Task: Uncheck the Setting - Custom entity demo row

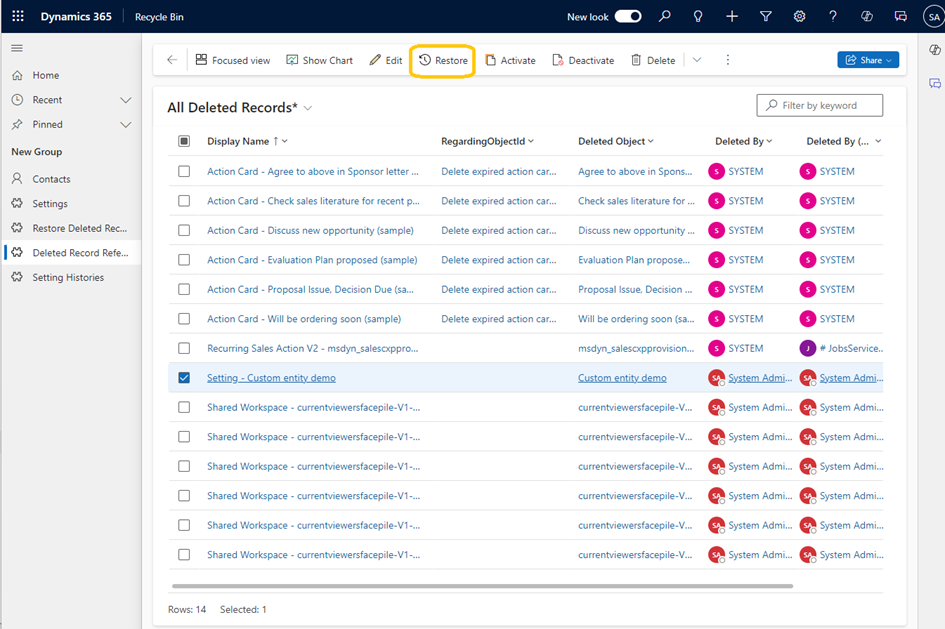Action: coord(184,378)
